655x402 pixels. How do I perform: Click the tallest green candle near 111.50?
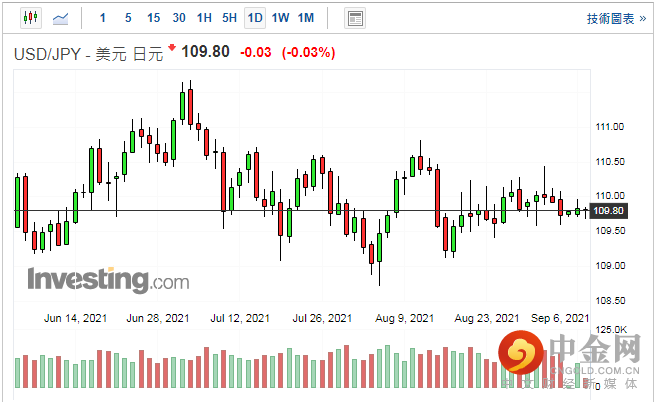tap(182, 107)
